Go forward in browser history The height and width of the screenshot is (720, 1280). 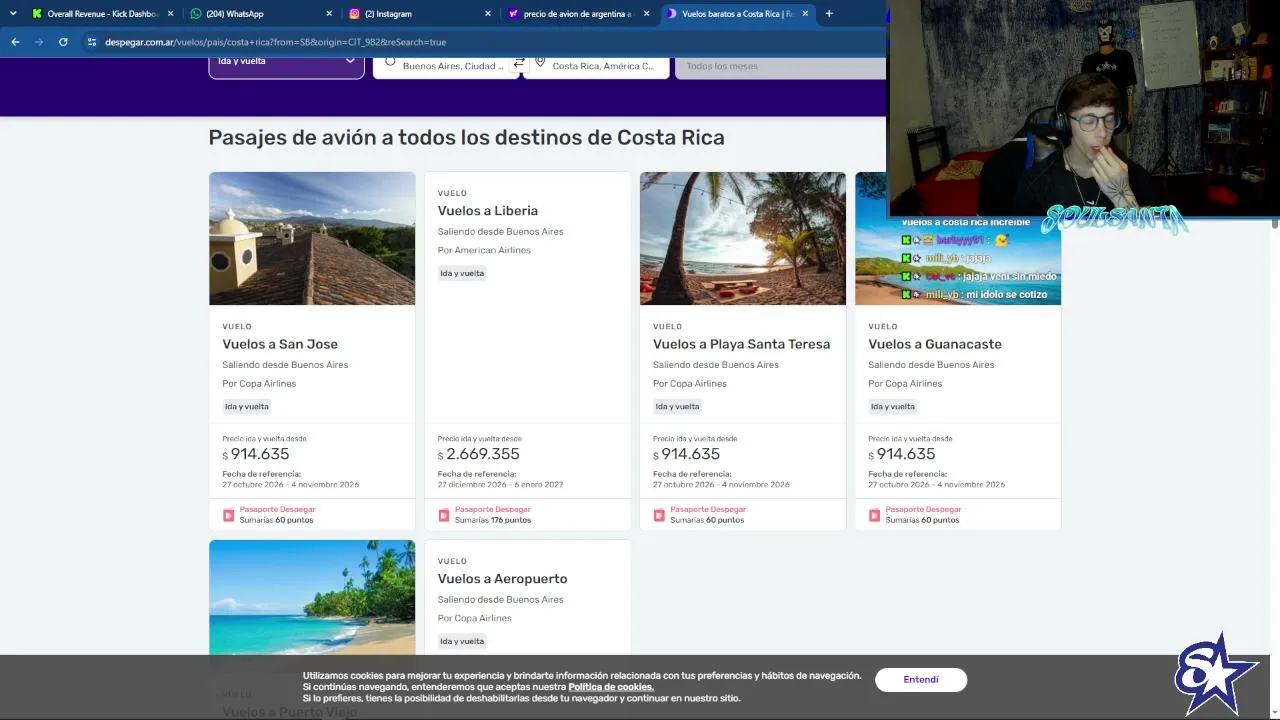tap(39, 42)
